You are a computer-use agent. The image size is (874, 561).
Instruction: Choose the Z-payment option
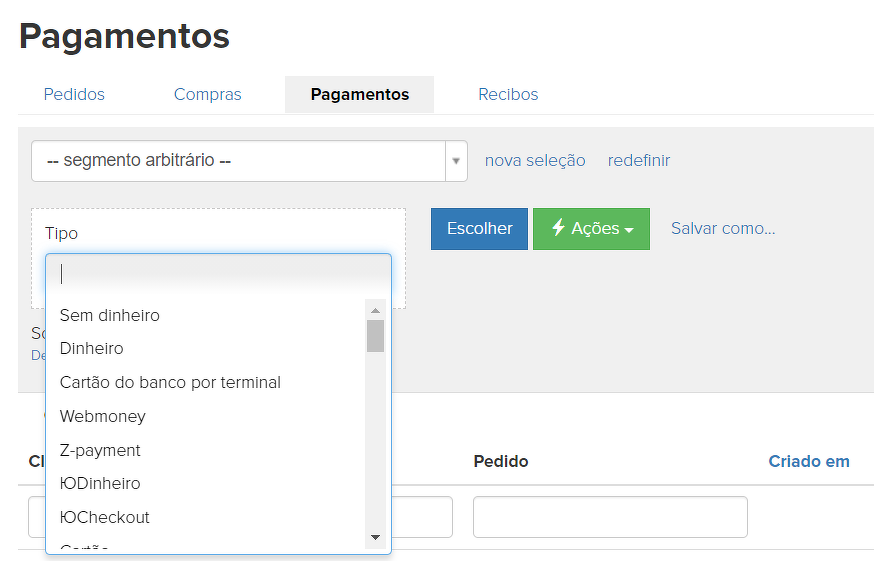(100, 450)
